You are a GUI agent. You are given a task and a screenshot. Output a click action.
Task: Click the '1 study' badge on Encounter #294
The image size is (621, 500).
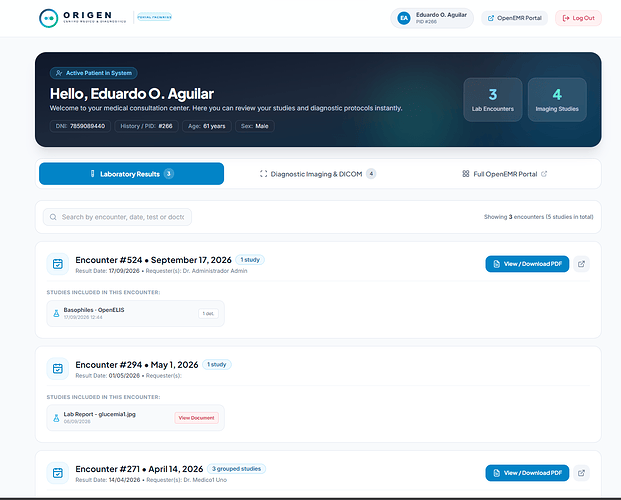coord(217,364)
